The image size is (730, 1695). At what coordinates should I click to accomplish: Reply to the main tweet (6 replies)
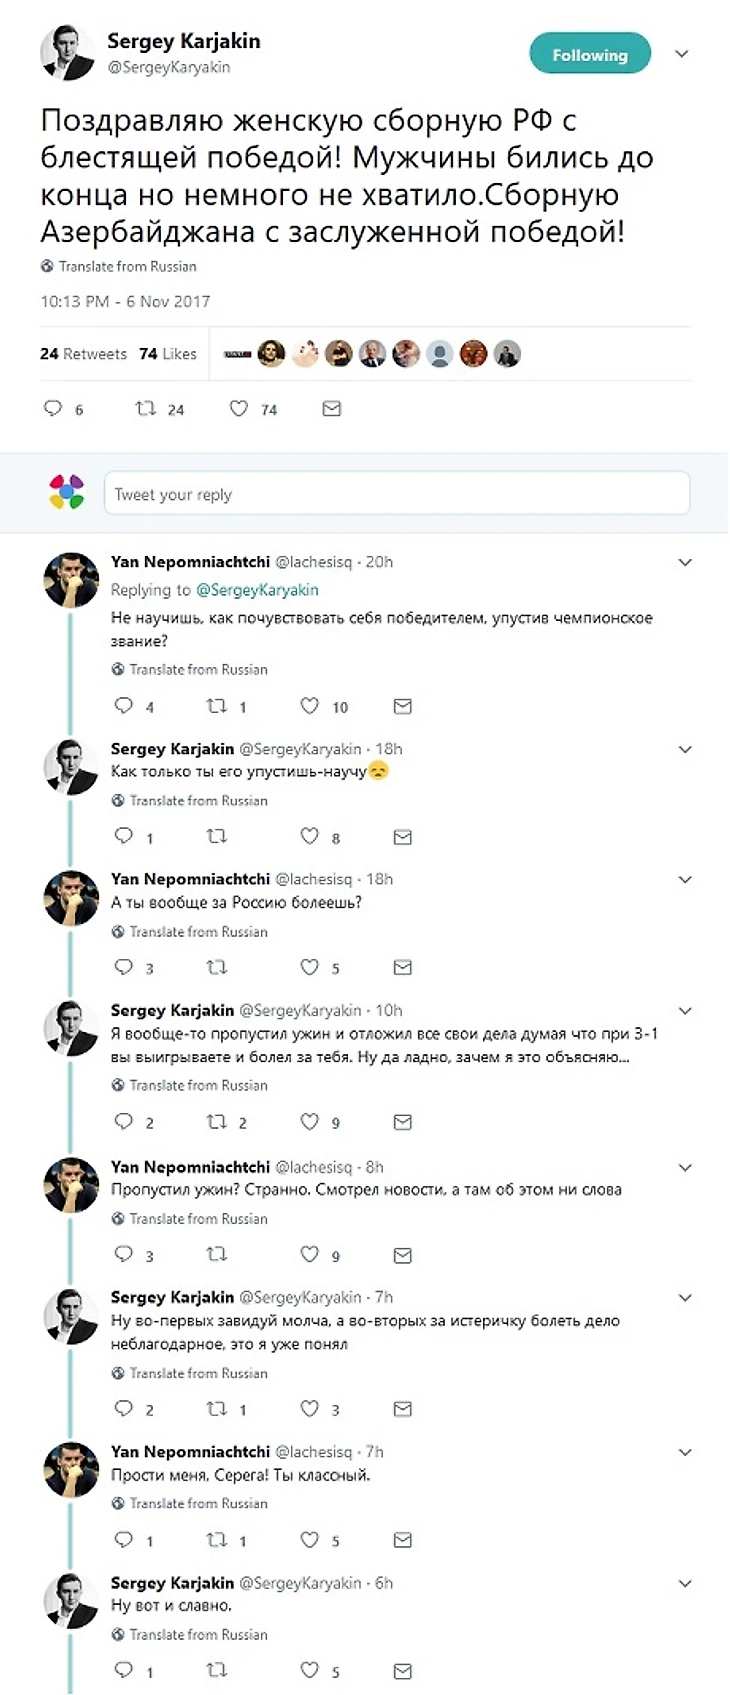coord(53,408)
